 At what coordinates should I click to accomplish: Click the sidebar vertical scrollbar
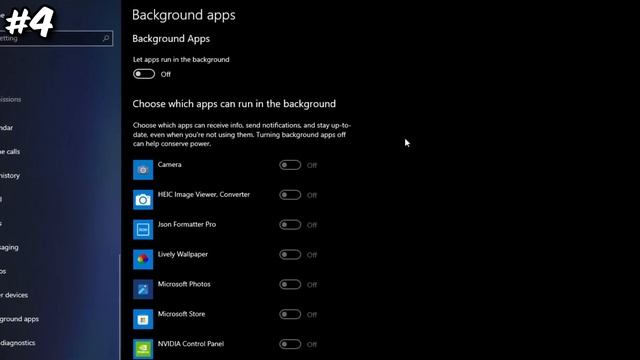coord(120,306)
